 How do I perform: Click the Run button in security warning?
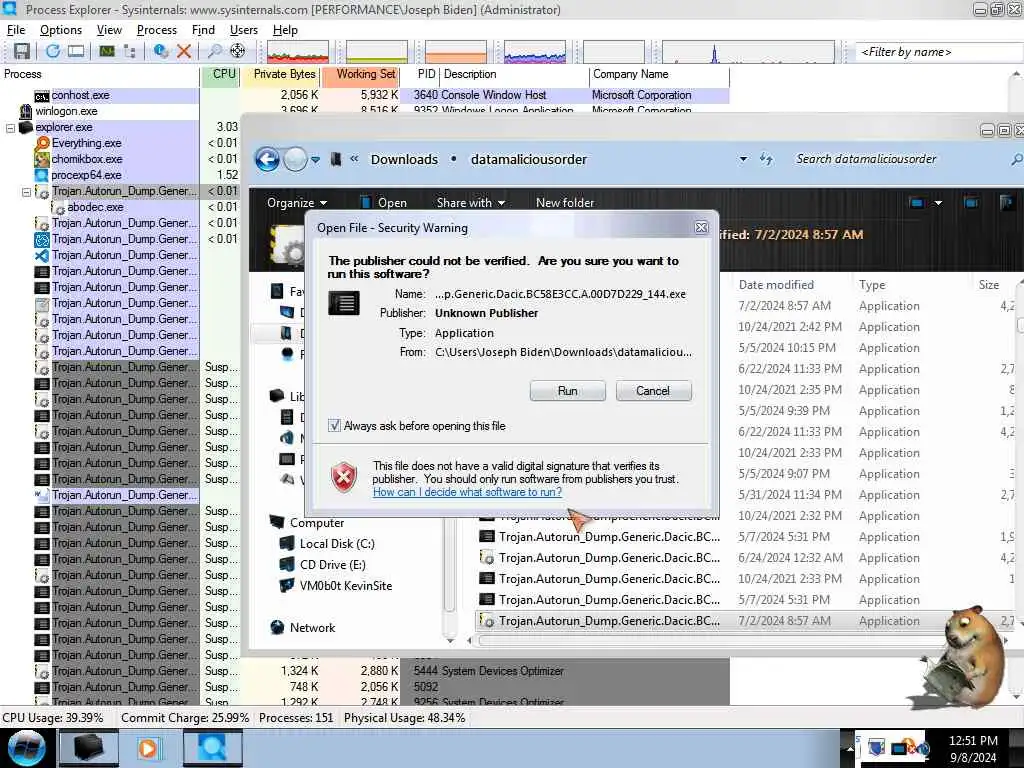[568, 391]
